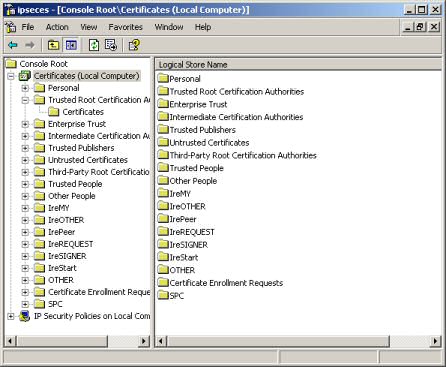
Task: Select Other People in the right pane
Action: pyautogui.click(x=193, y=181)
